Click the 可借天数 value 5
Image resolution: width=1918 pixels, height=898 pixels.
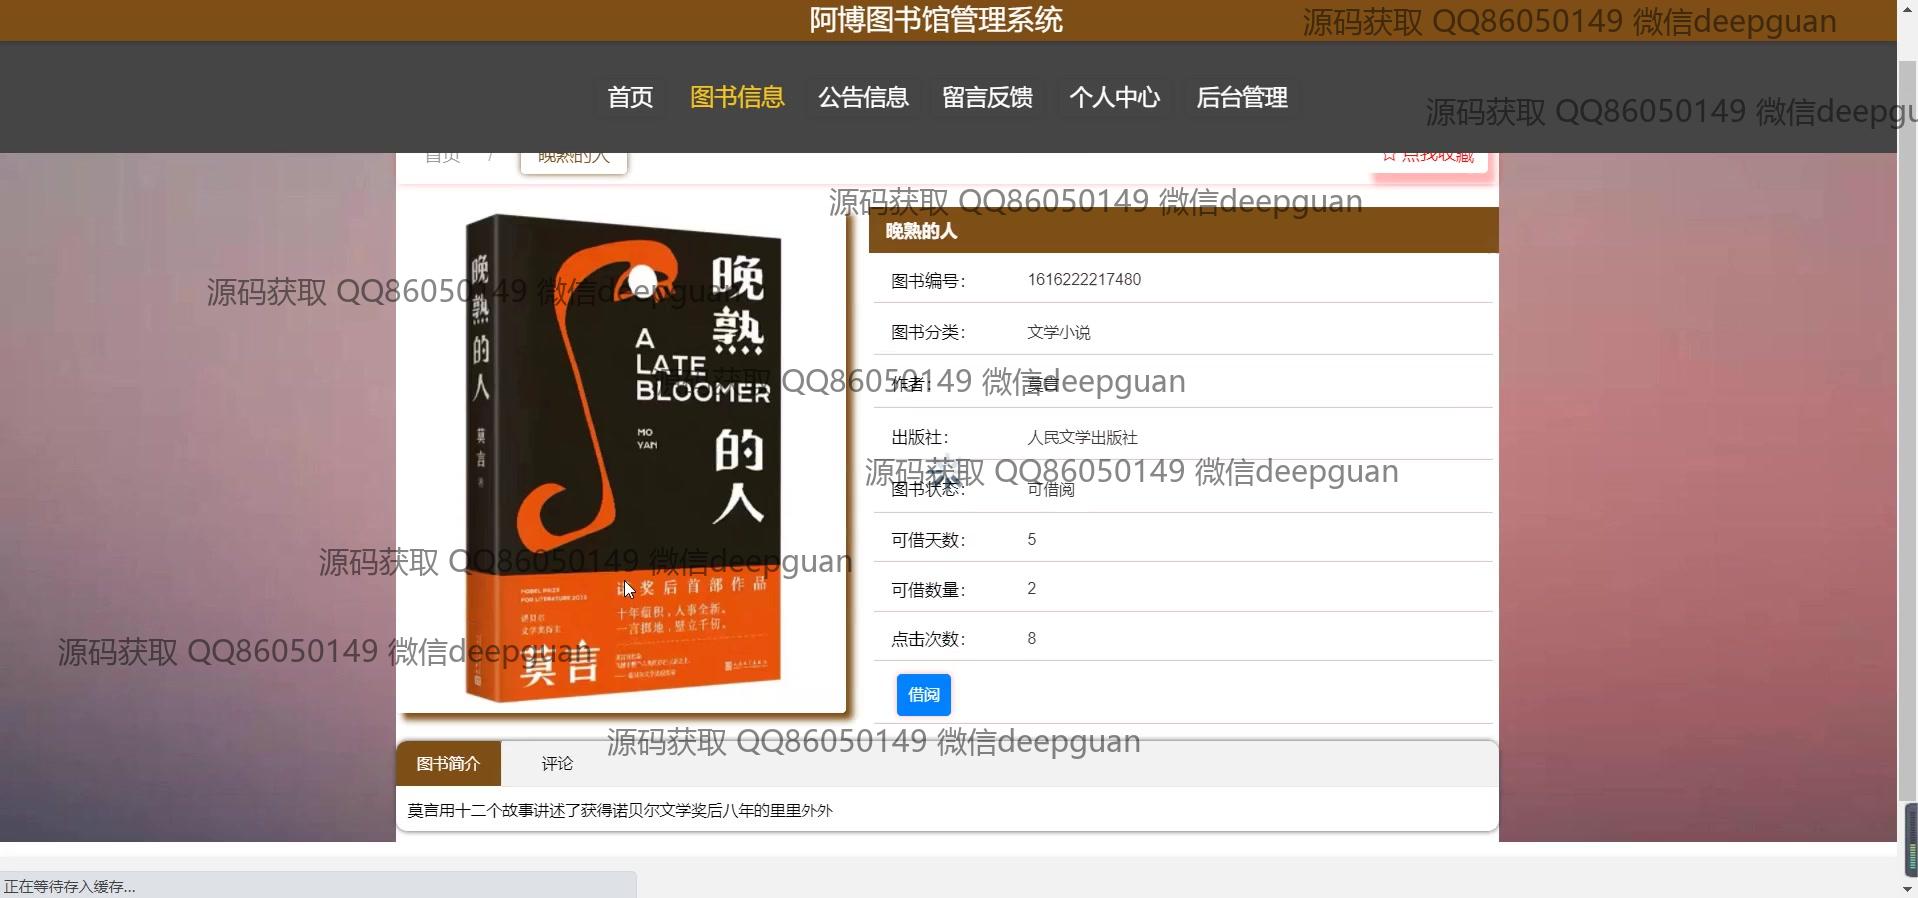point(1031,540)
